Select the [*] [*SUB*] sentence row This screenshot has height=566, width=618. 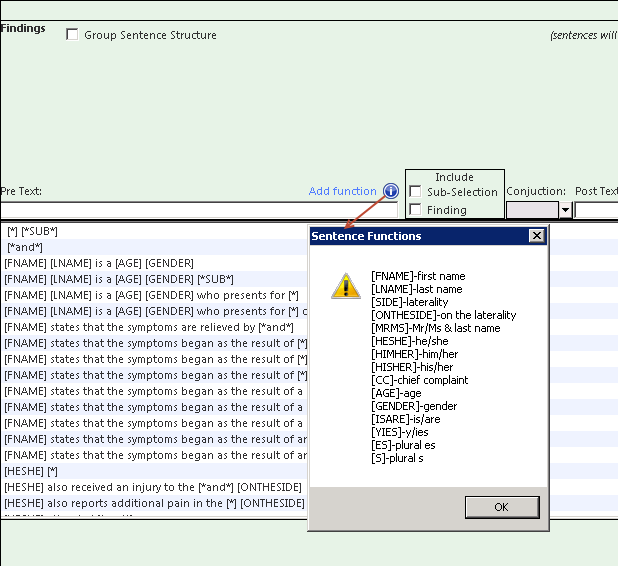tap(154, 231)
